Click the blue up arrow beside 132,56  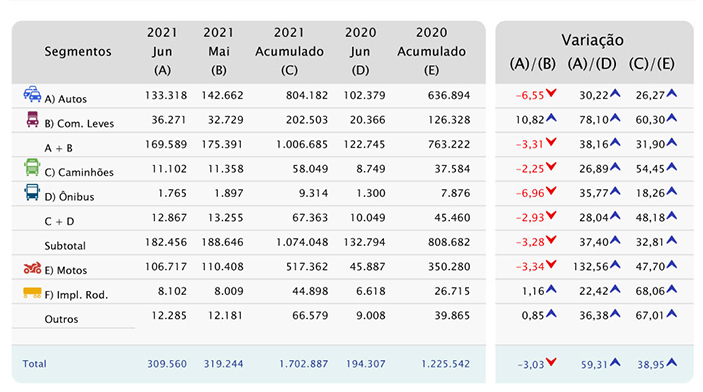coord(615,265)
